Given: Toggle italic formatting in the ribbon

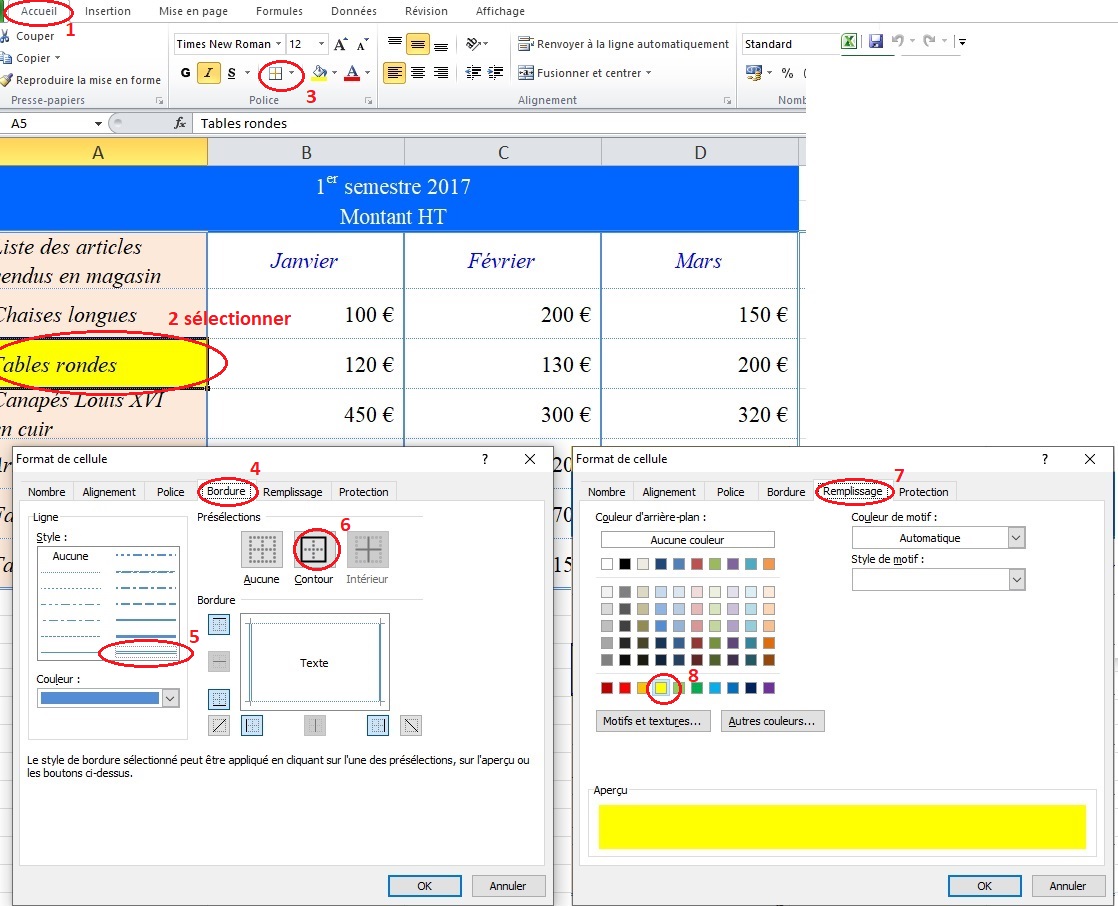Looking at the screenshot, I should [209, 73].
